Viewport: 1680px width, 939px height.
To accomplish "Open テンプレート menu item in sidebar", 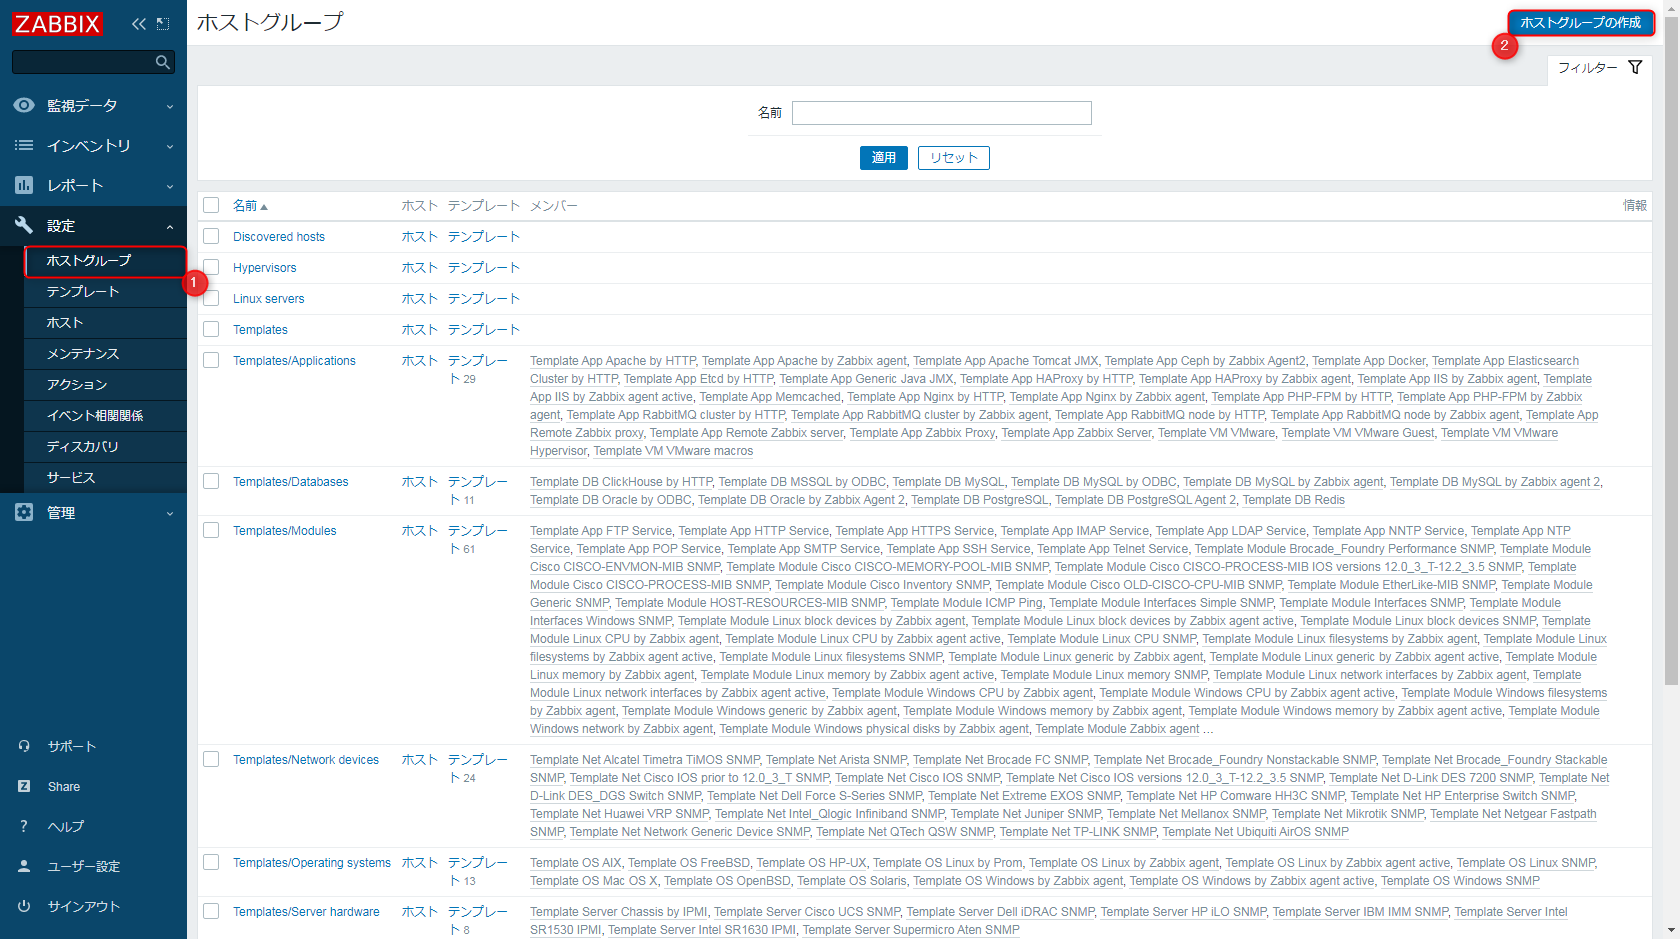I will point(105,292).
